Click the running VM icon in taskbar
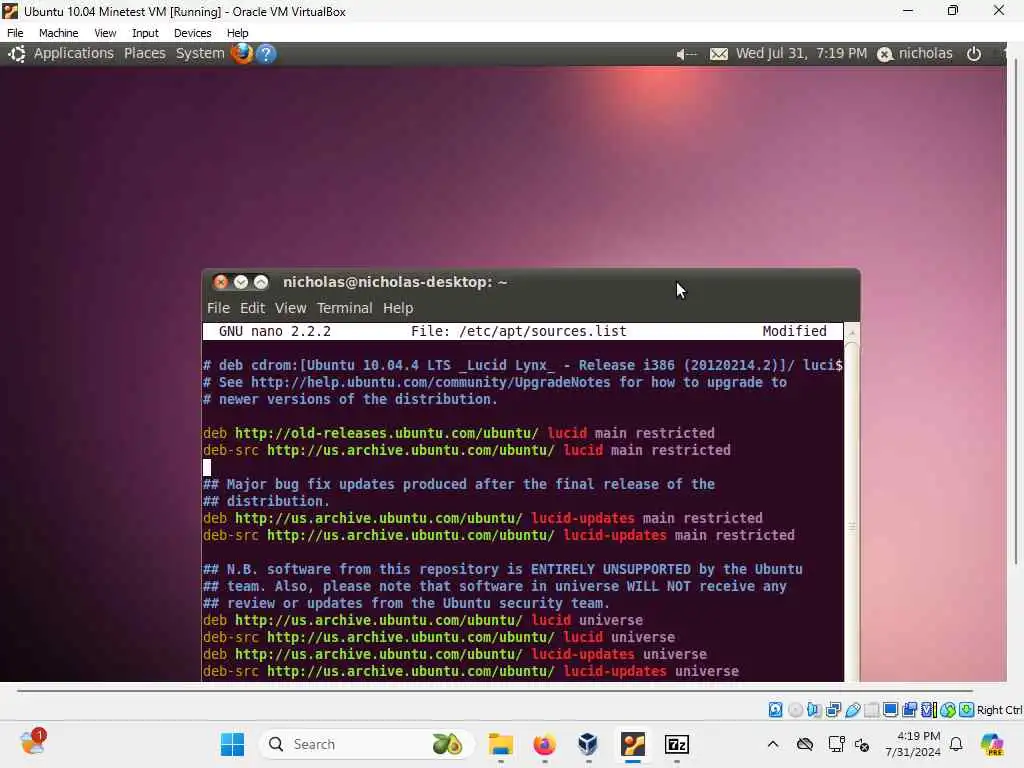The width and height of the screenshot is (1024, 768). [x=633, y=744]
